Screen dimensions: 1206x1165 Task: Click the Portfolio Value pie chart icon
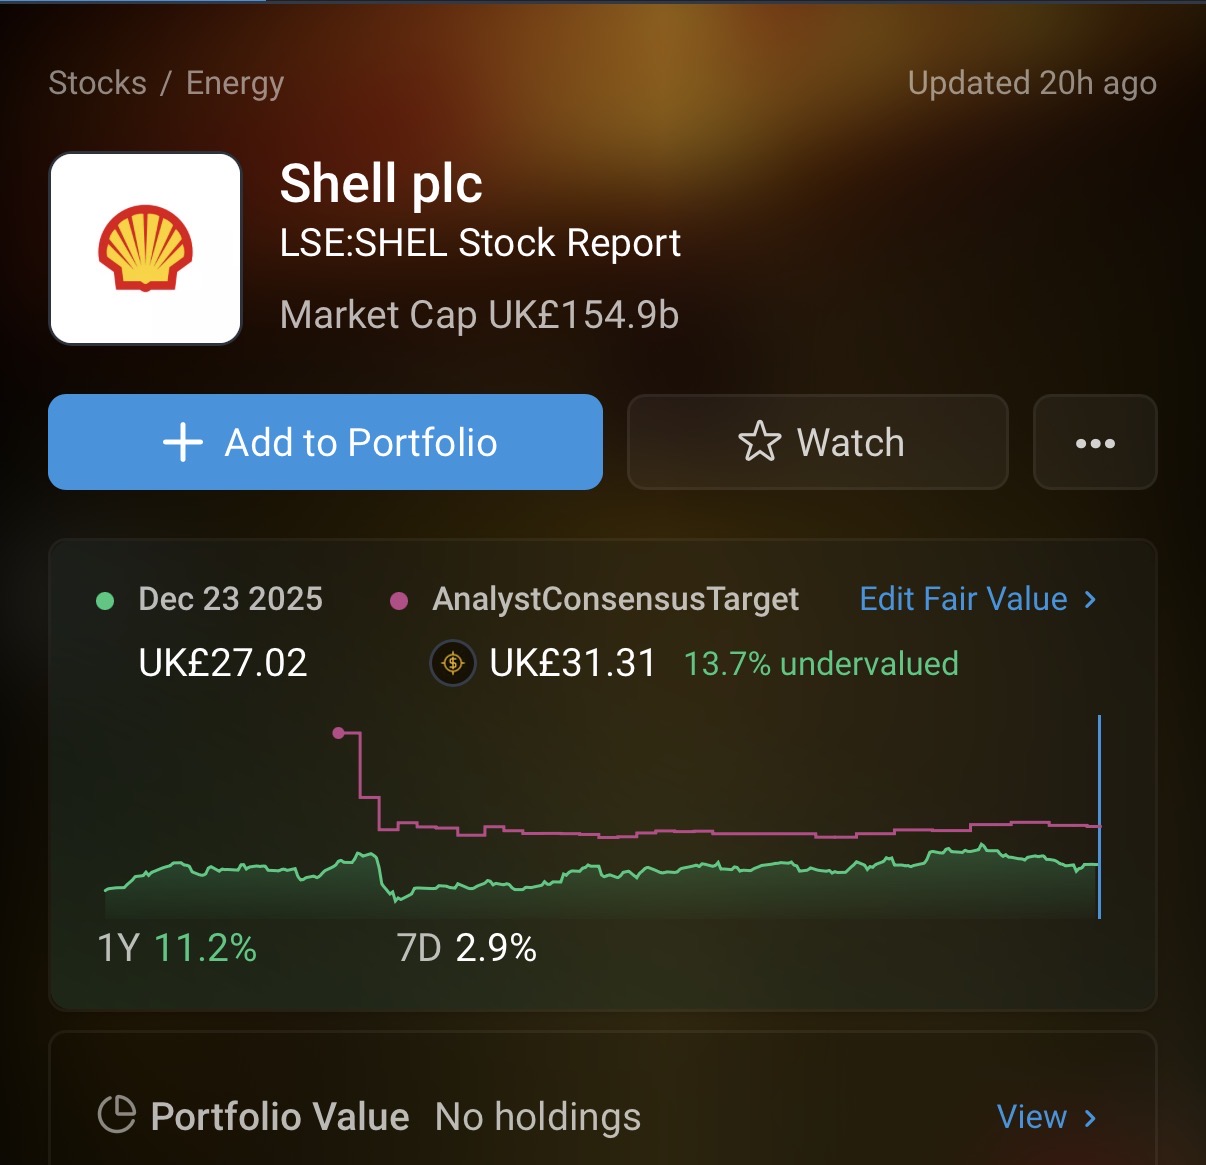(117, 1114)
